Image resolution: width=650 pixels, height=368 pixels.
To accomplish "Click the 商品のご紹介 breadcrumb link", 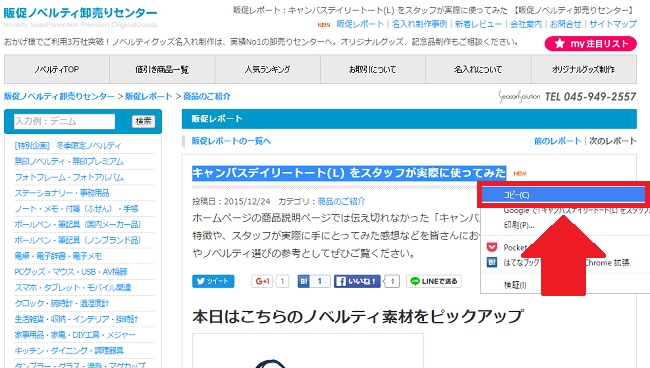I will point(206,96).
